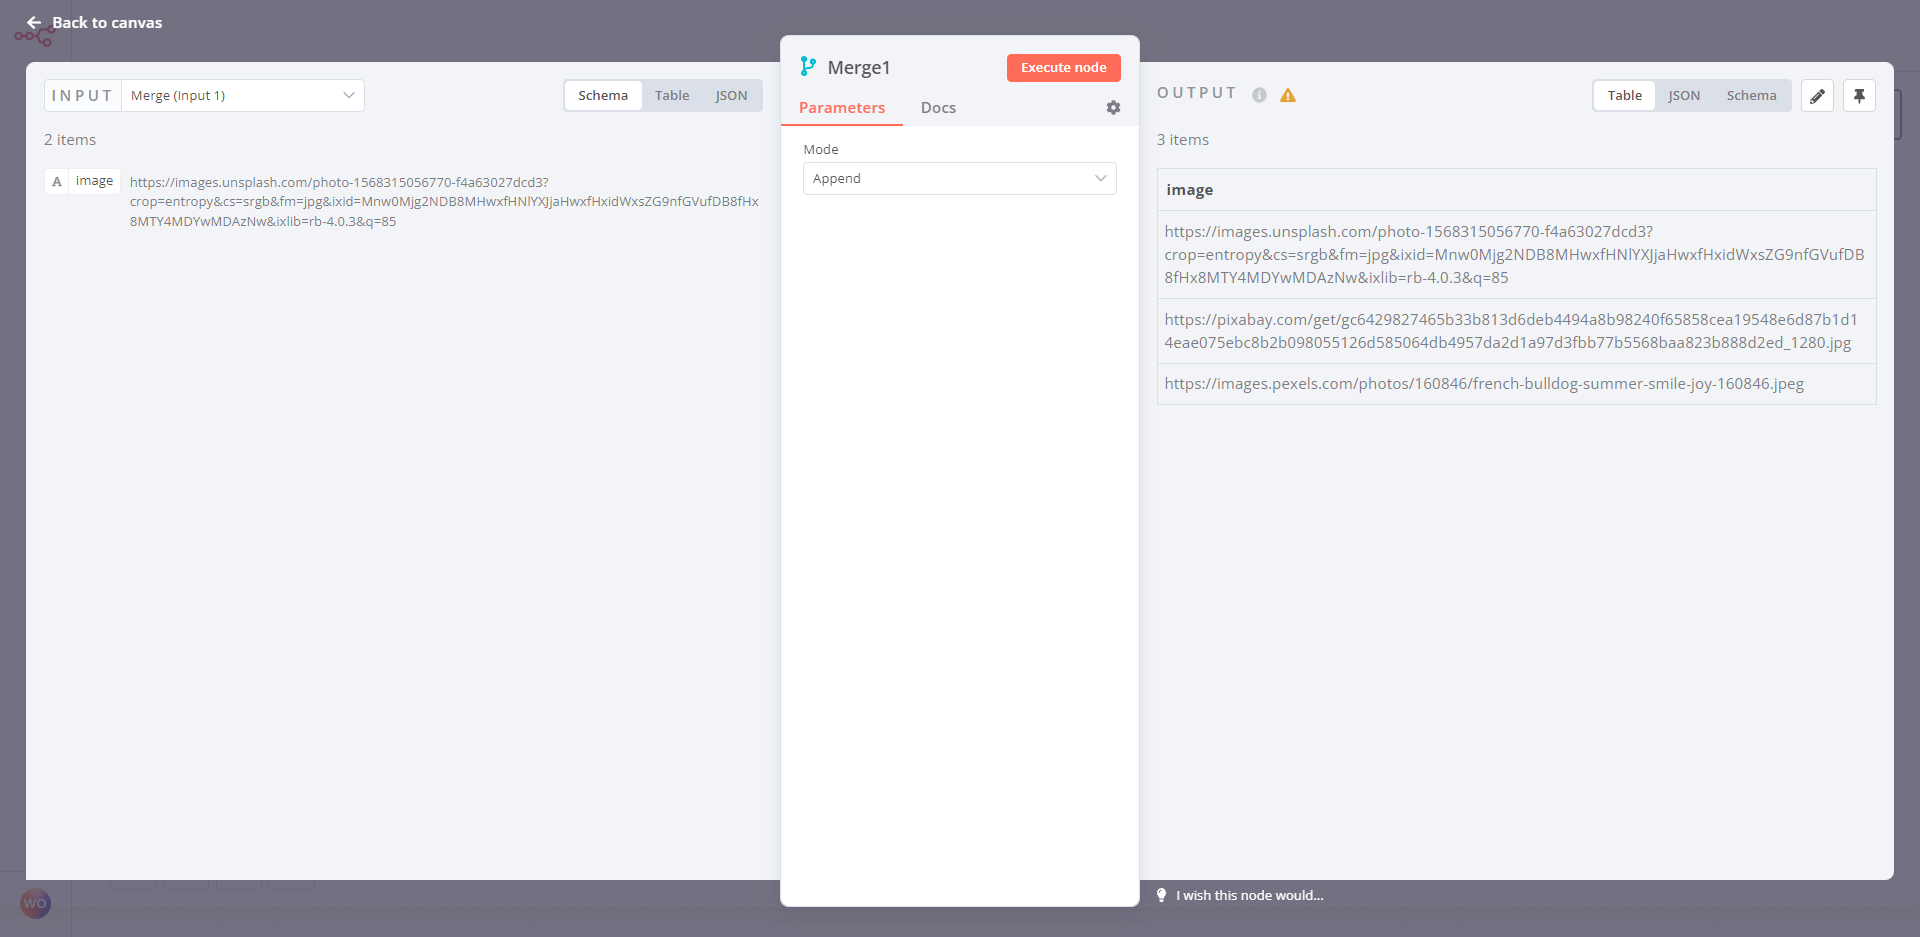
Task: Open the input source dropdown Merge (Input 1)
Action: coord(242,95)
